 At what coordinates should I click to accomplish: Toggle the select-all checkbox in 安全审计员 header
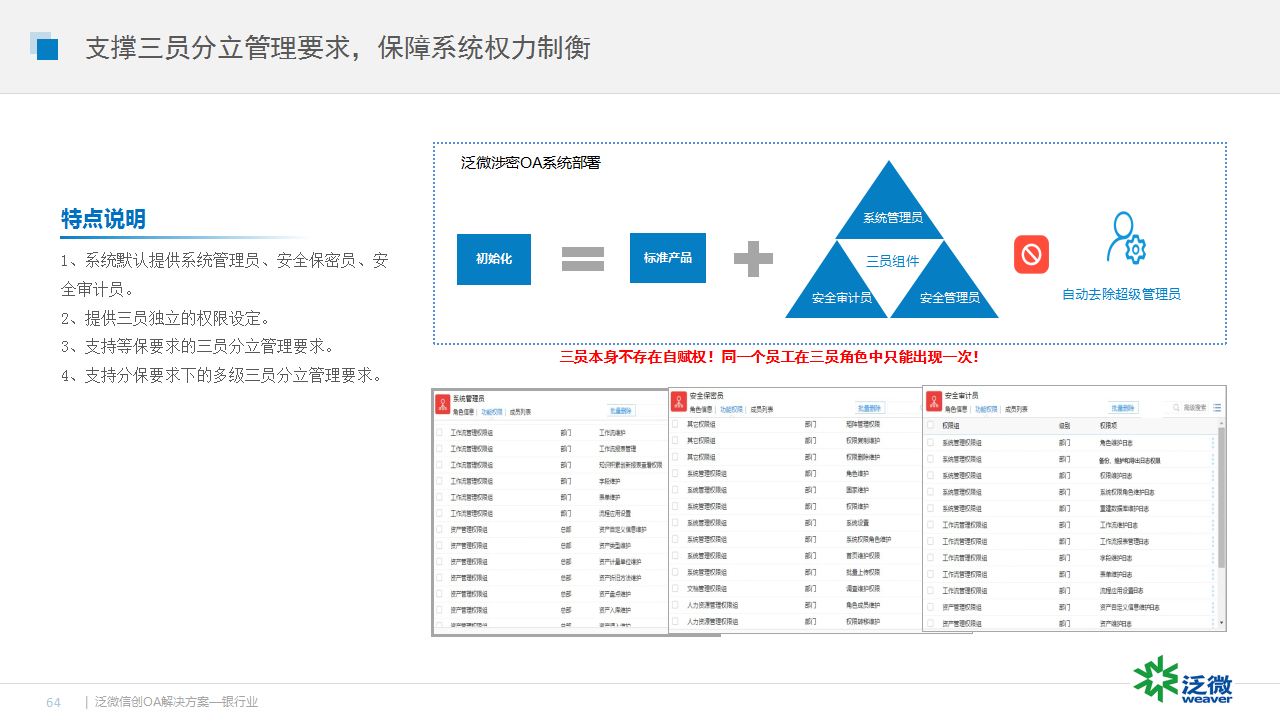coord(931,426)
